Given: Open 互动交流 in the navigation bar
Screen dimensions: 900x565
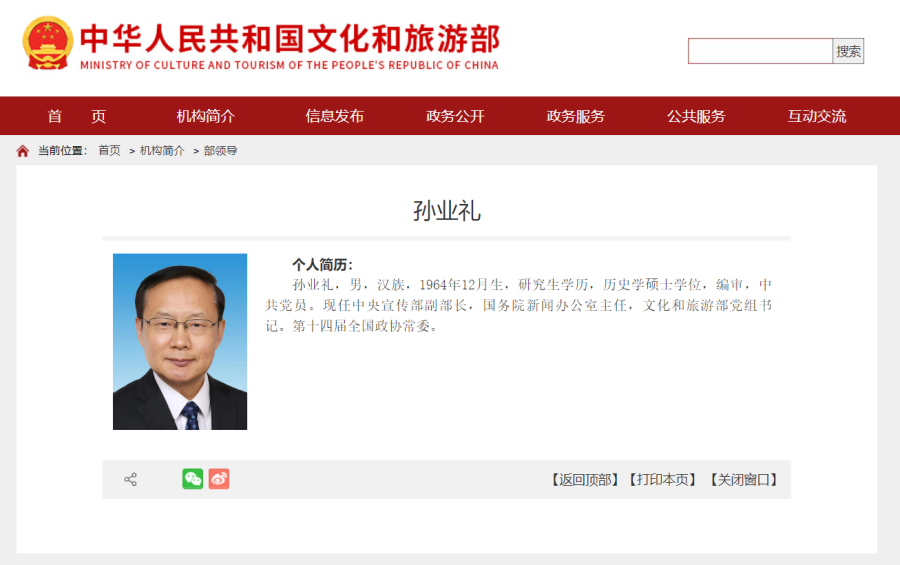Looking at the screenshot, I should (x=817, y=116).
